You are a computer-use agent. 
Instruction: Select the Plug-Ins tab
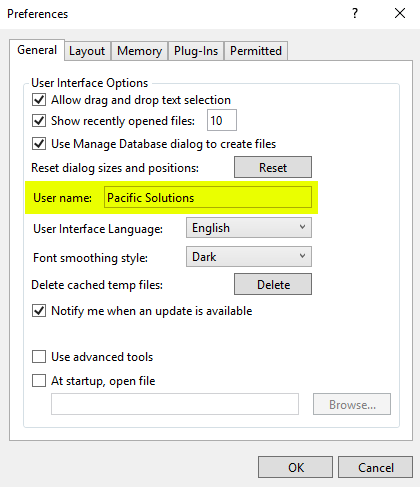click(196, 51)
